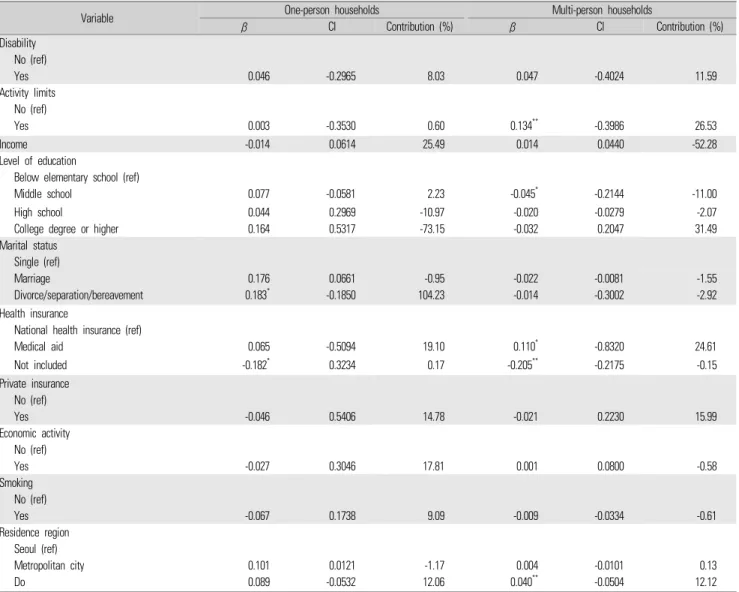This screenshot has height=592, width=739.
Task: Click Metropolitan city beta value 0.101
Action: pos(259,566)
